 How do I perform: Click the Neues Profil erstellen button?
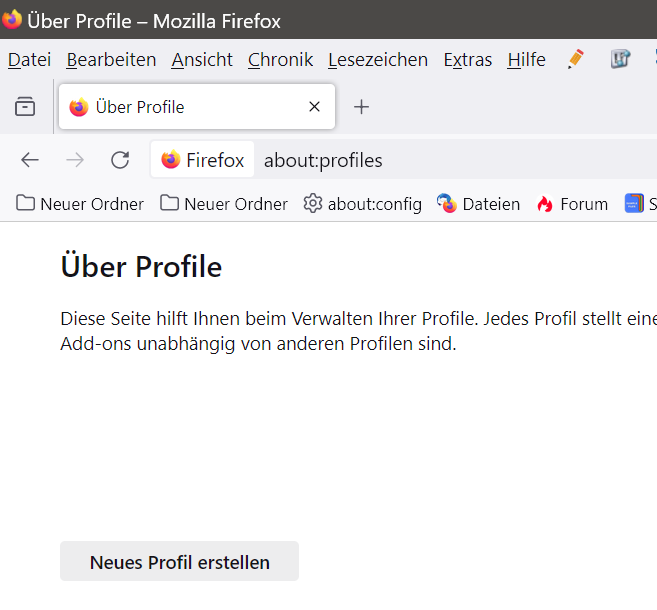click(179, 562)
